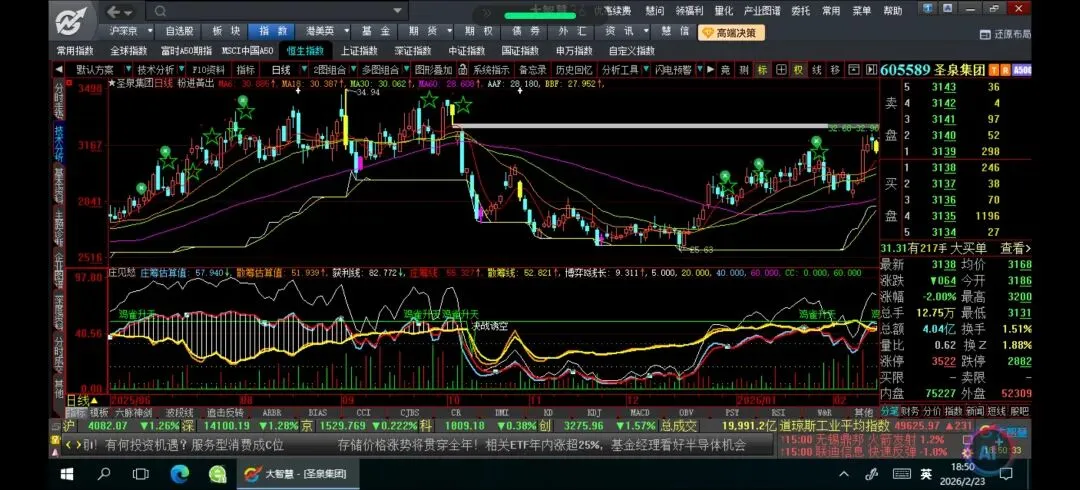This screenshot has width=1080, height=490.
Task: Click the search magnifier icon in search bar
Action: 160,12
